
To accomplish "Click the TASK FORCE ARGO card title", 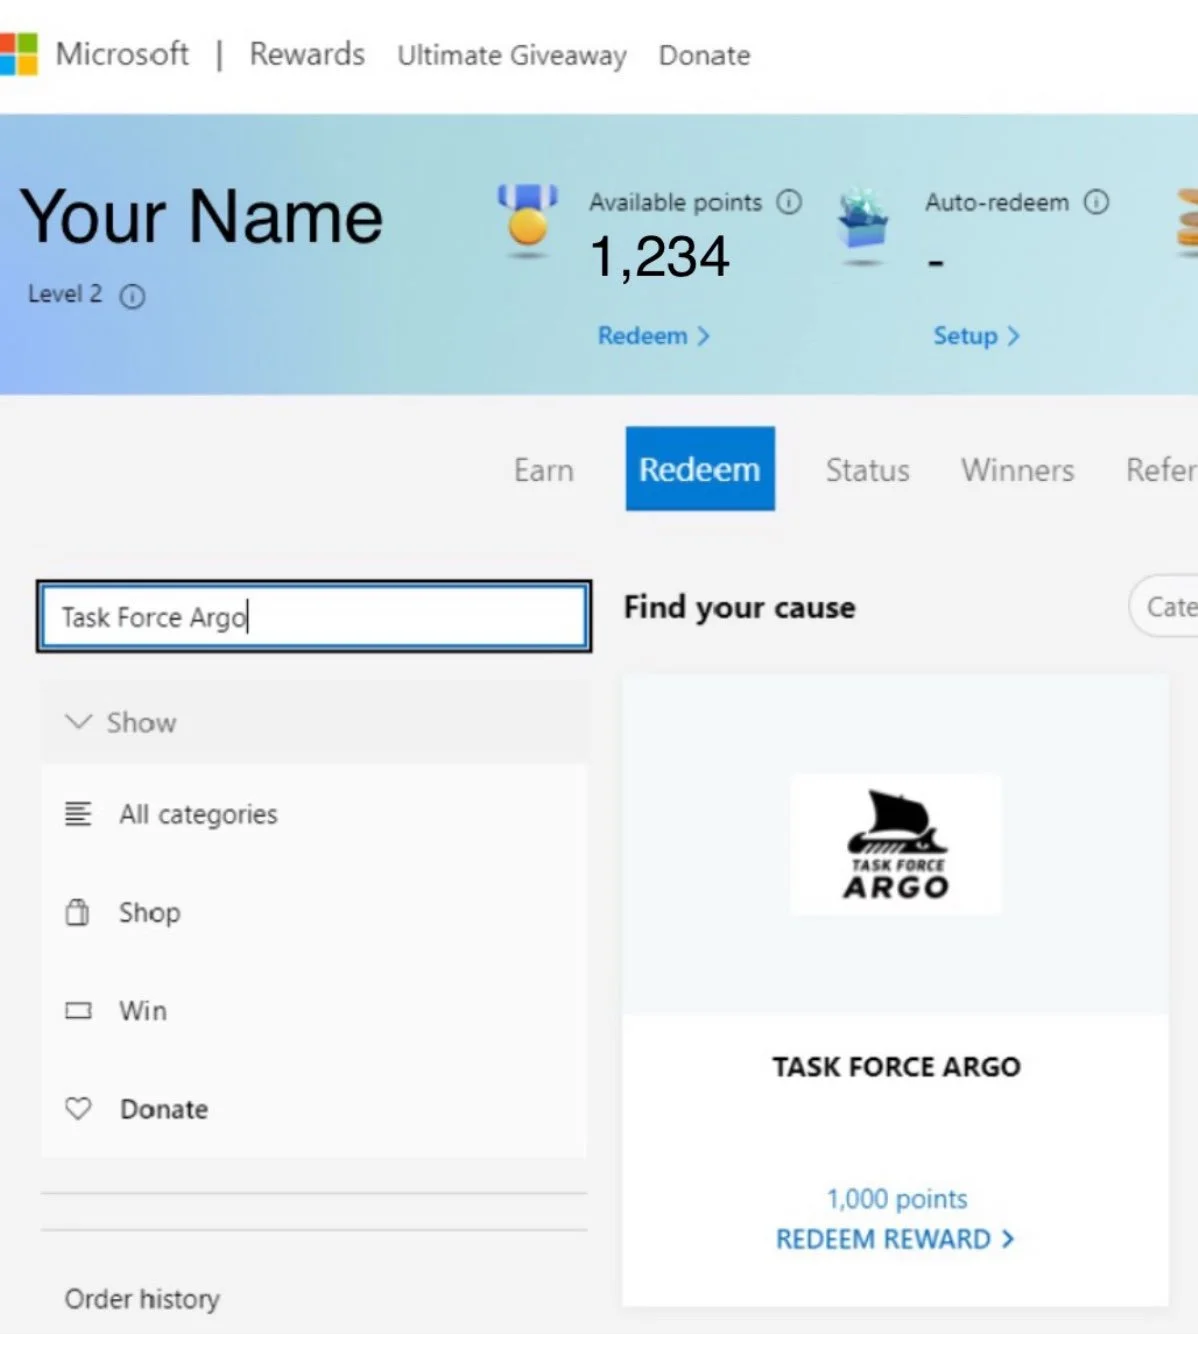I will pyautogui.click(x=896, y=1067).
